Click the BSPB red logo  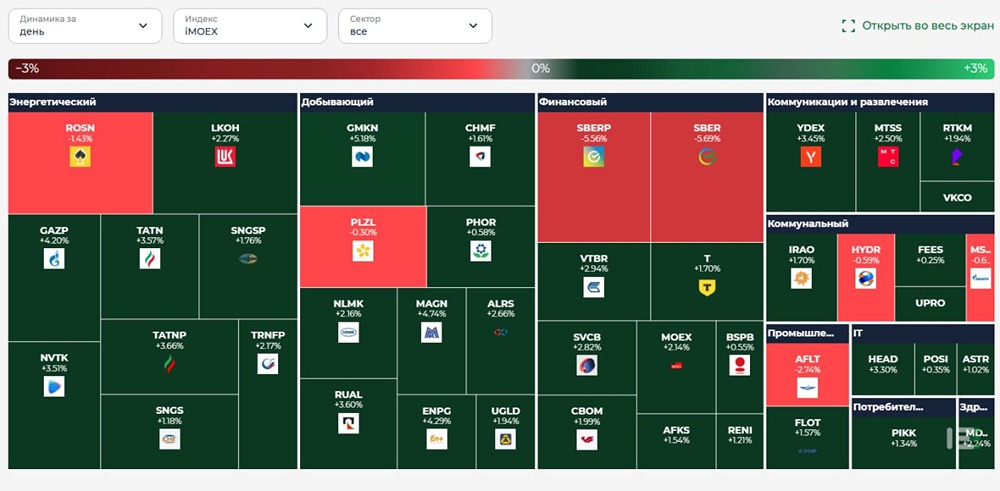click(x=740, y=365)
